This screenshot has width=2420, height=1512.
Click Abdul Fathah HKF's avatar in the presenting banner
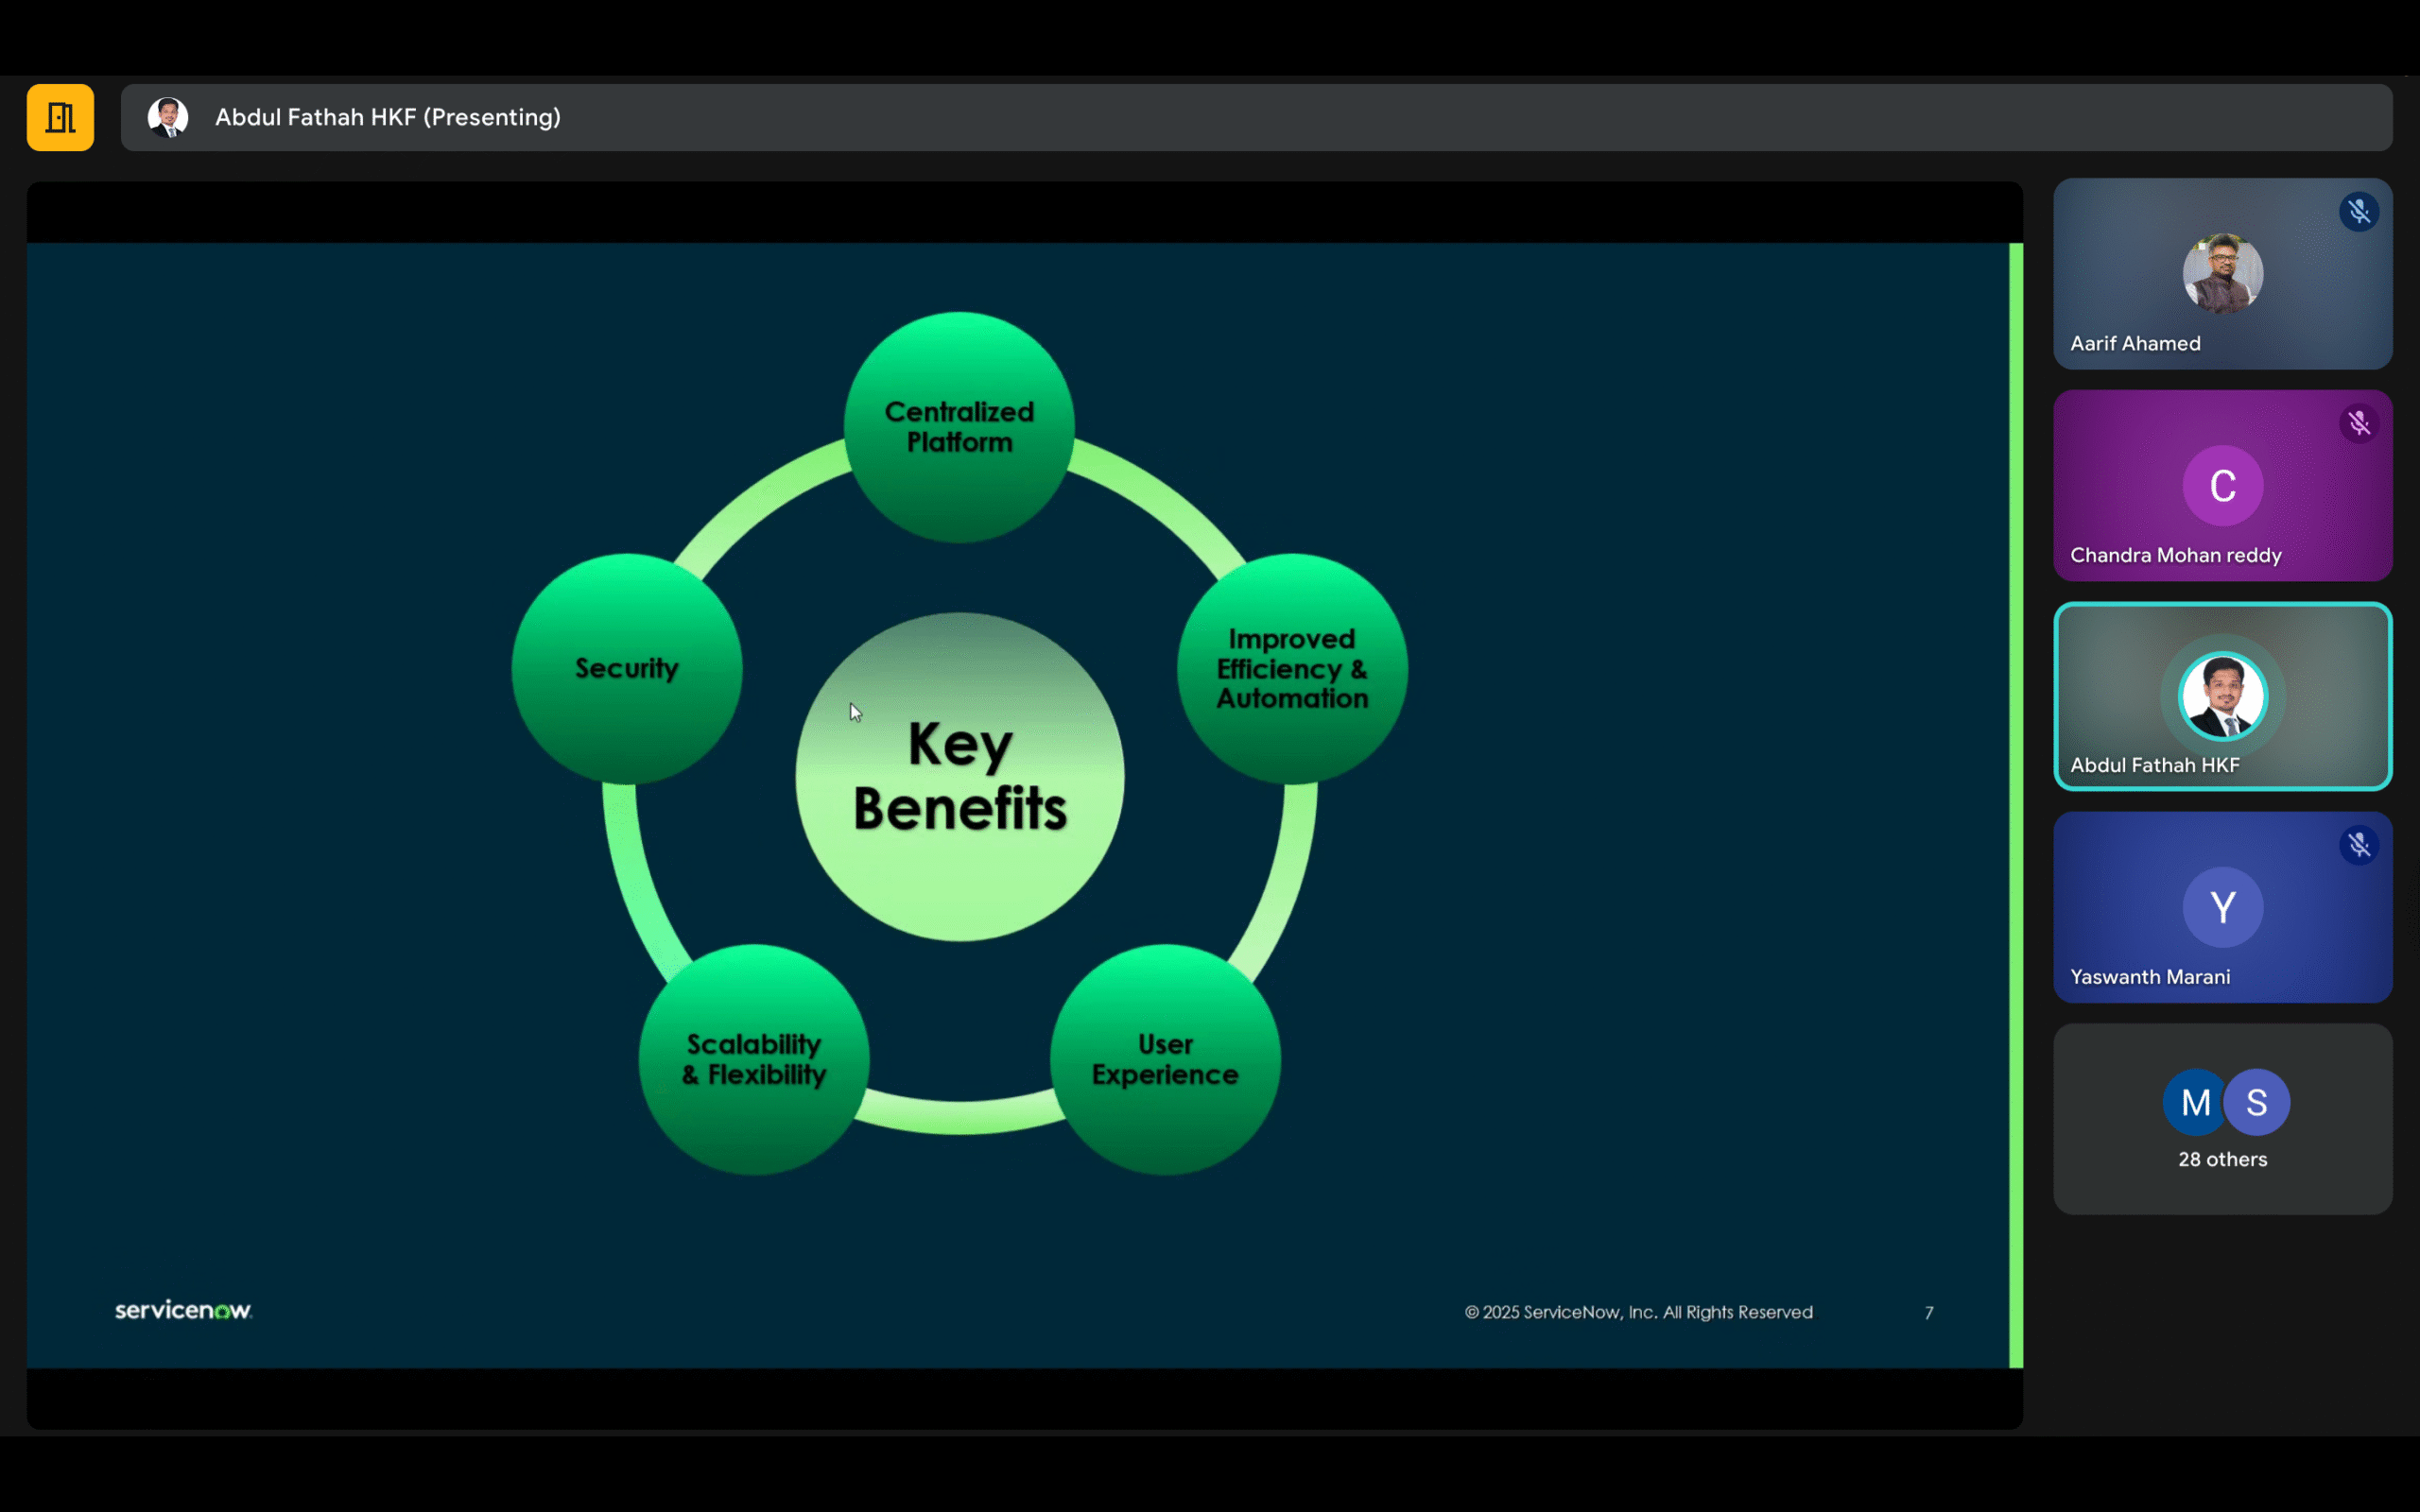pos(168,117)
